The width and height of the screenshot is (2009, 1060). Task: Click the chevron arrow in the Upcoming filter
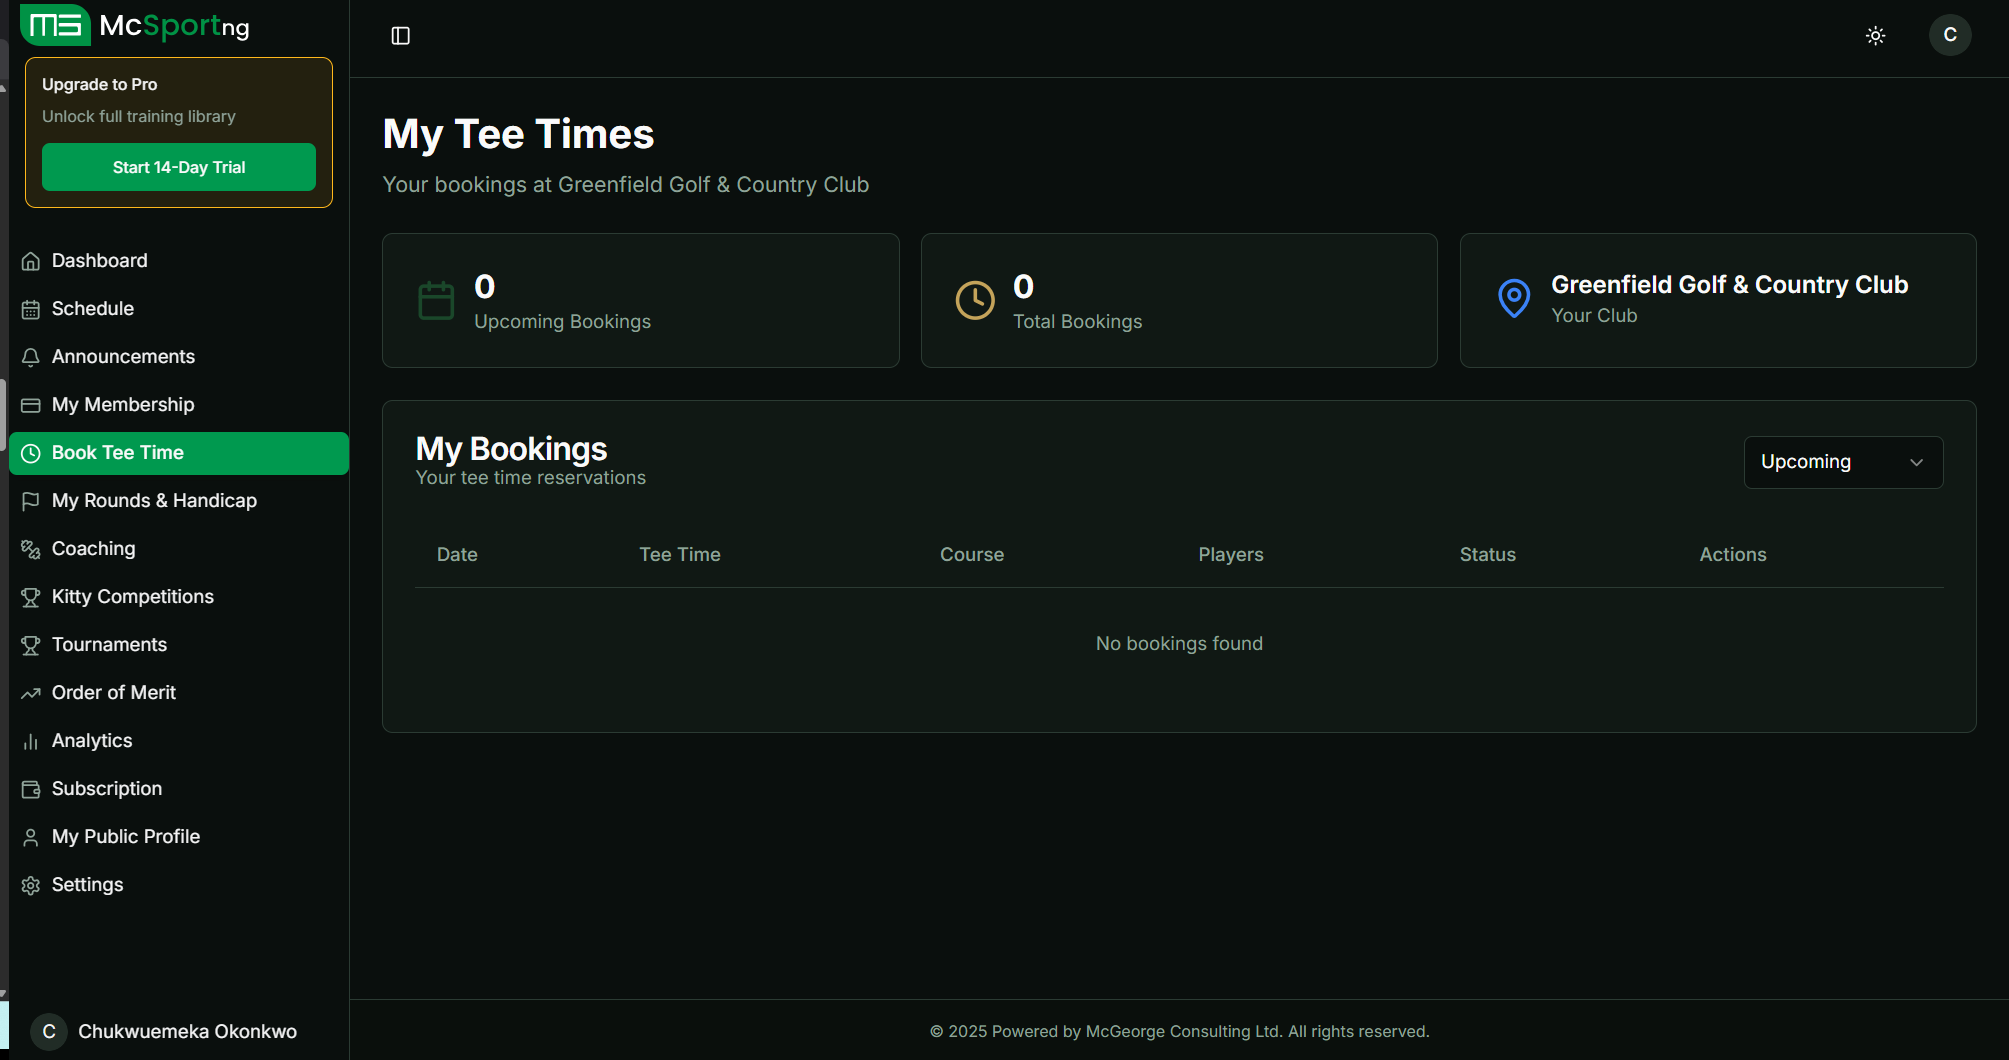pos(1916,462)
